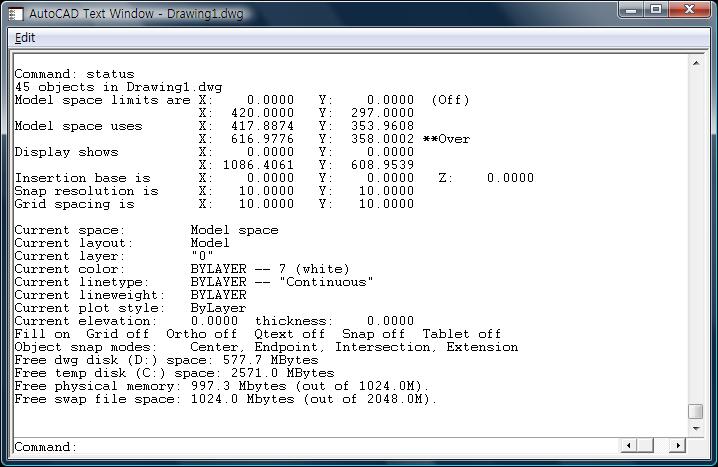Close the AutoCAD Text Window
Screen dimensions: 718x467
[690, 10]
